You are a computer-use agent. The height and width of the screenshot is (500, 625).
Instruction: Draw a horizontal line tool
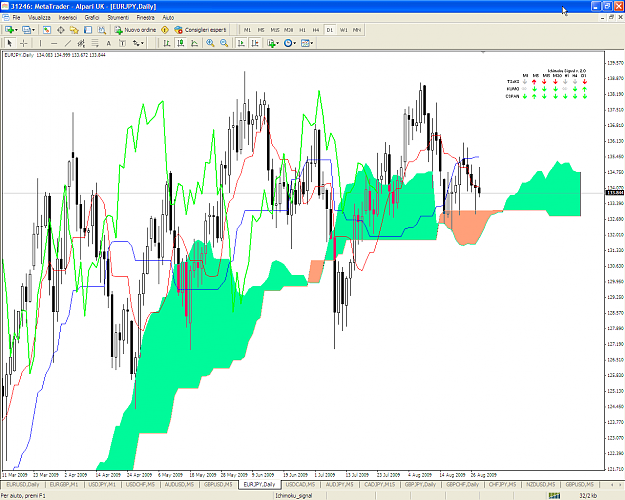(54, 43)
